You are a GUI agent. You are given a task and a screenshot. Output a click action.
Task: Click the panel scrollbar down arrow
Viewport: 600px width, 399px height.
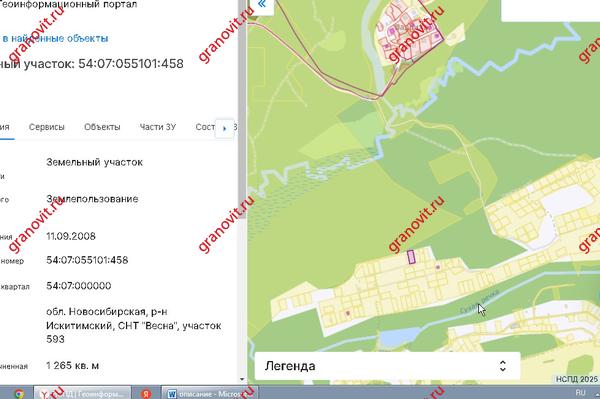[242, 379]
